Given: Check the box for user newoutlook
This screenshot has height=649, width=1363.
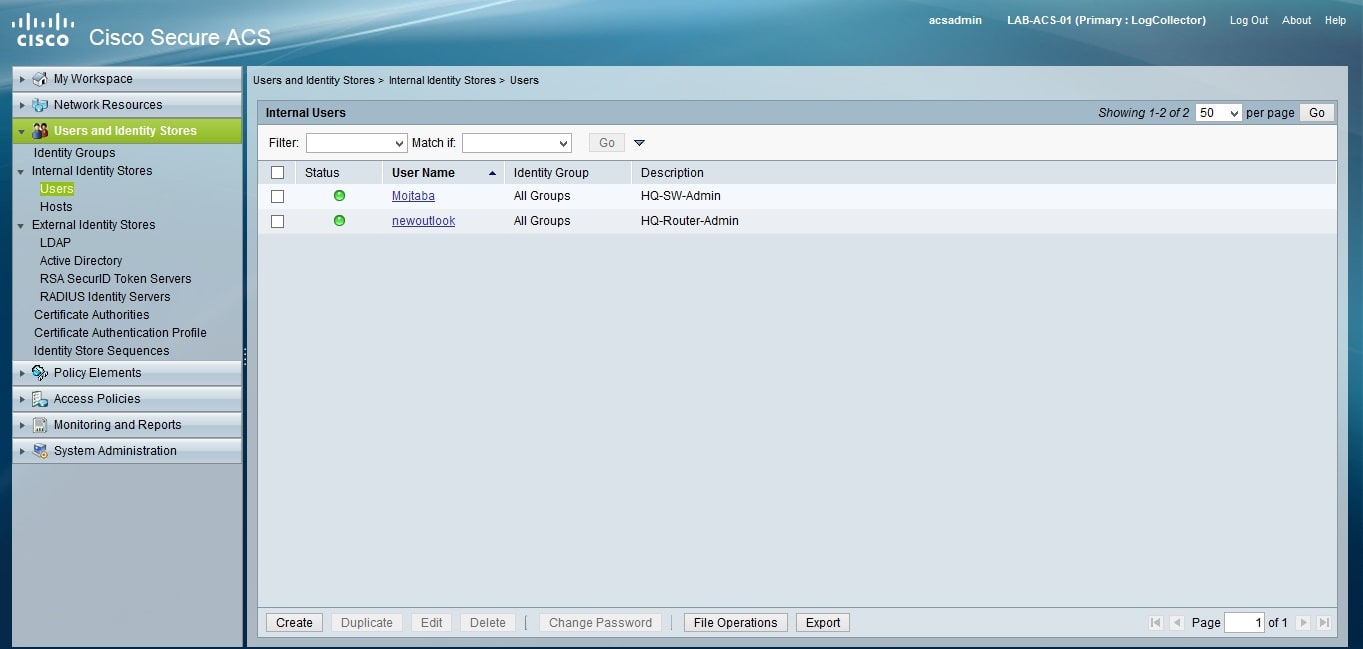Looking at the screenshot, I should point(278,221).
